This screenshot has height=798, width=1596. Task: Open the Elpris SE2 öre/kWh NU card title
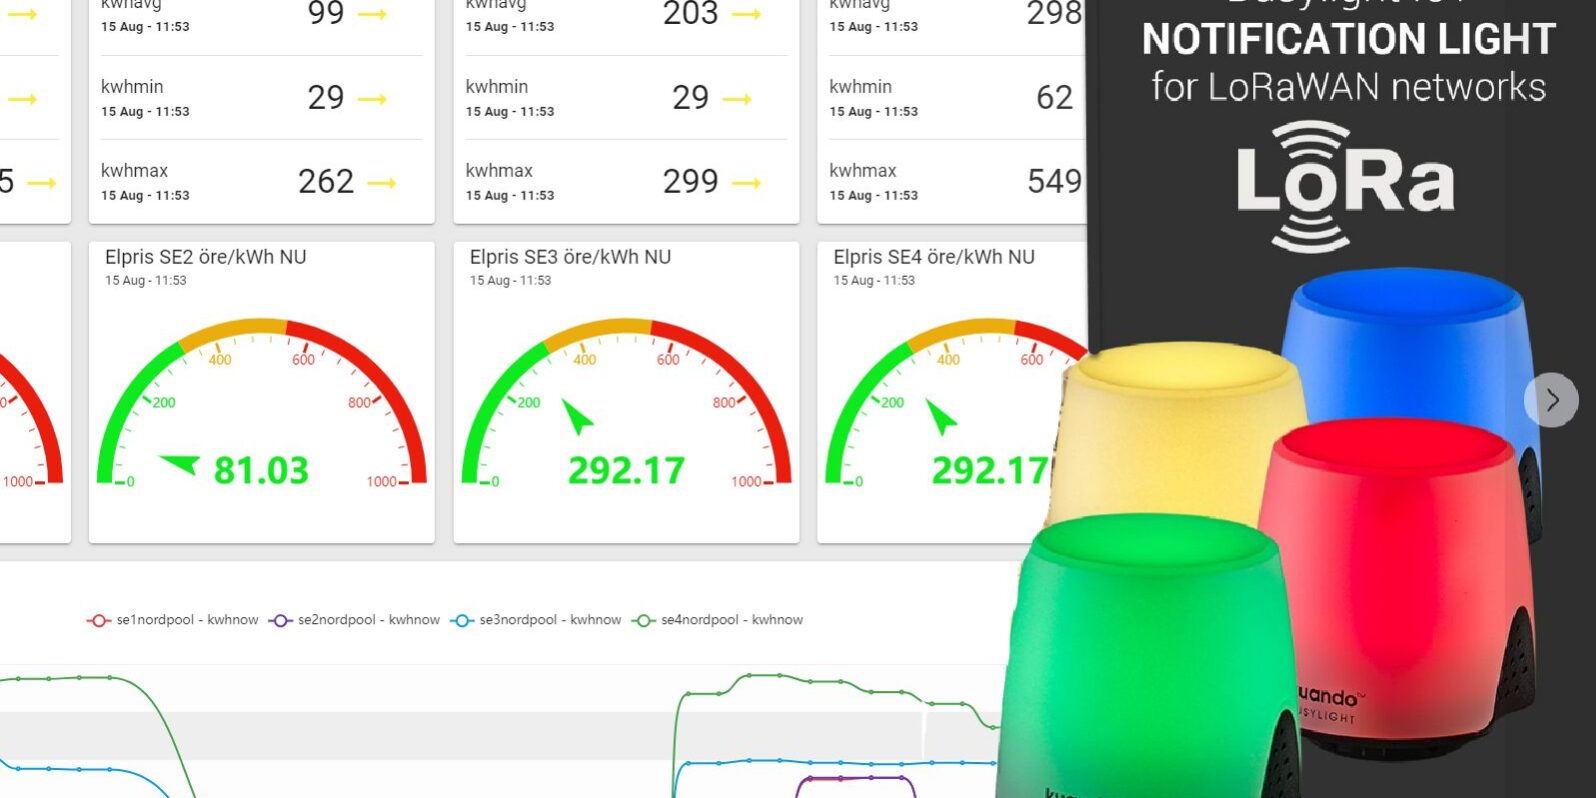click(x=206, y=257)
